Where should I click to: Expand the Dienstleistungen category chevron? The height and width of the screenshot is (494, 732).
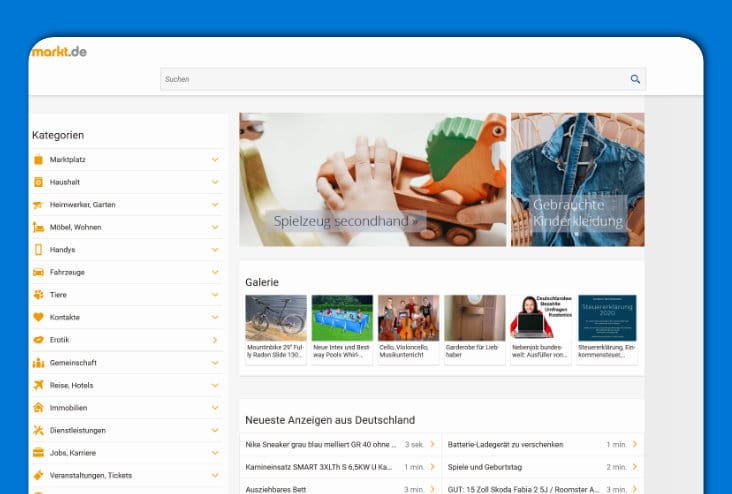coord(215,430)
